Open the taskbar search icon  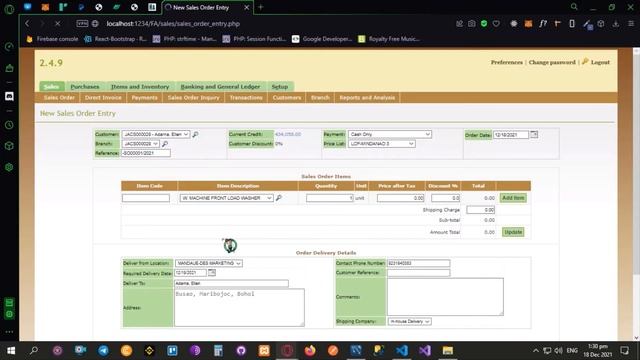coord(34,350)
